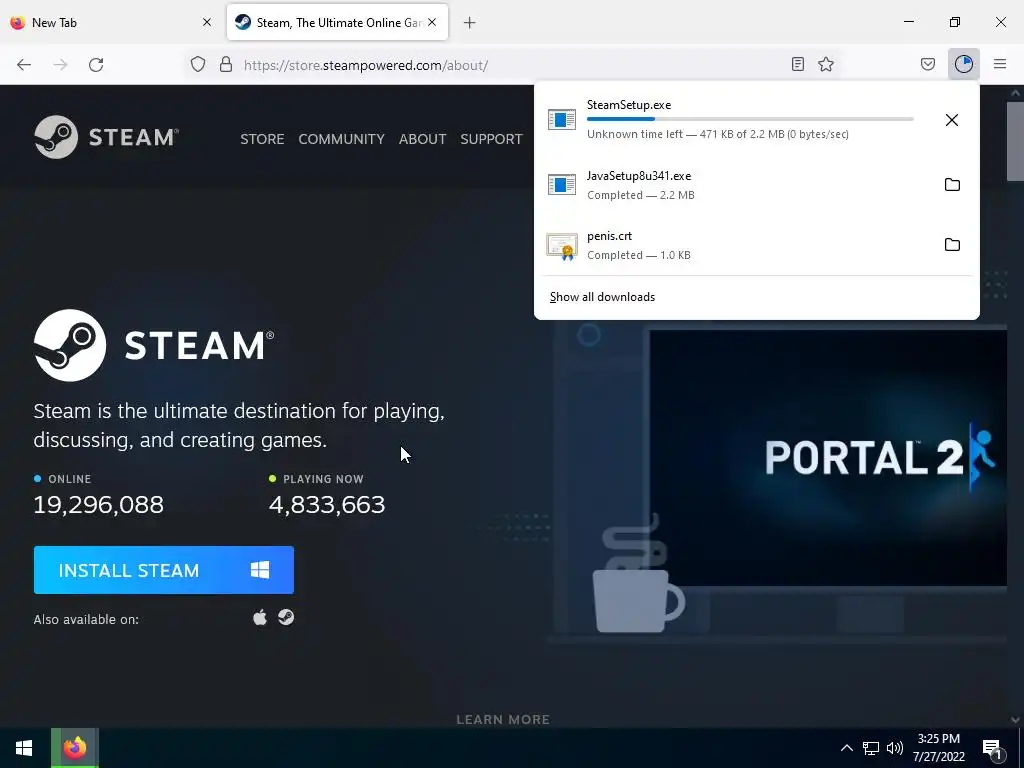
Task: Switch to the New Tab tab
Action: point(112,22)
